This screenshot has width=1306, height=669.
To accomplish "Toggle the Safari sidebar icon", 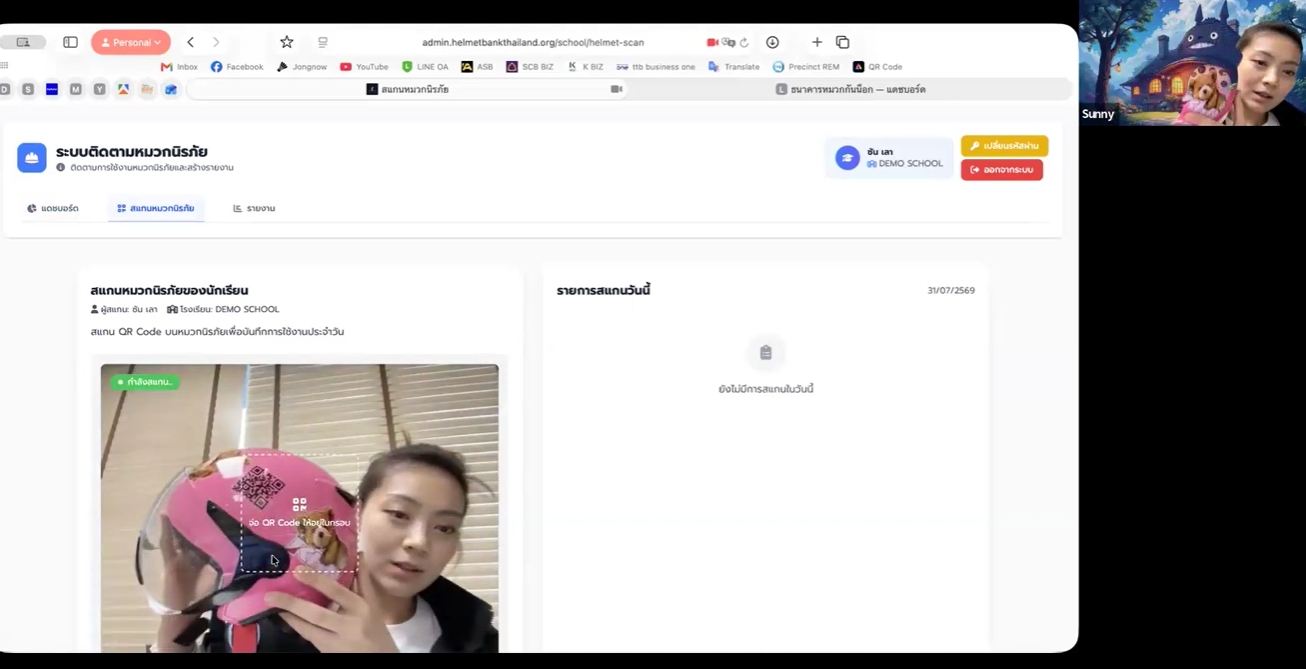I will [x=70, y=42].
